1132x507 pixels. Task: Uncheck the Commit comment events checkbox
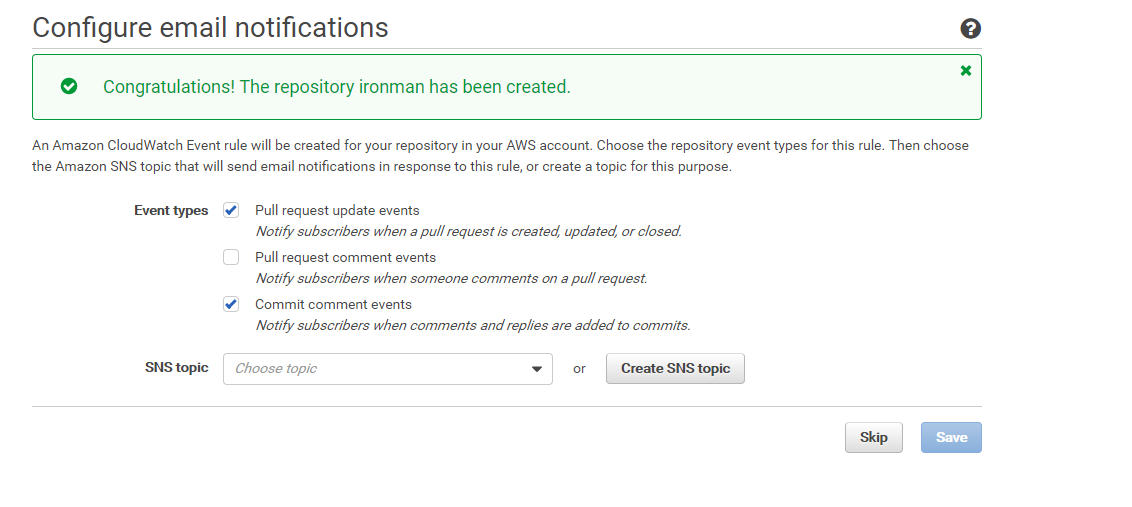[x=231, y=304]
